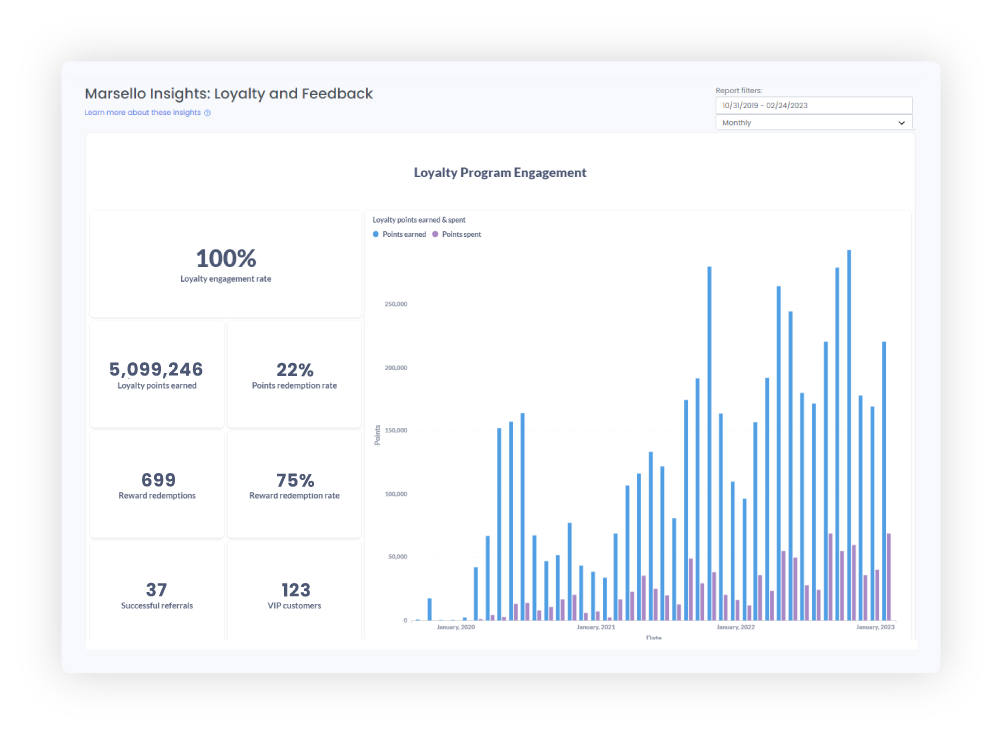Click the 'Marsello Insights: Loyalty and Feedback' title

[x=229, y=94]
